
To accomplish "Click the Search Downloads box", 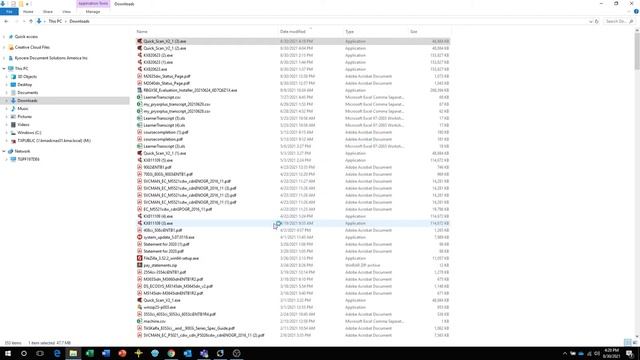I will (x=618, y=21).
